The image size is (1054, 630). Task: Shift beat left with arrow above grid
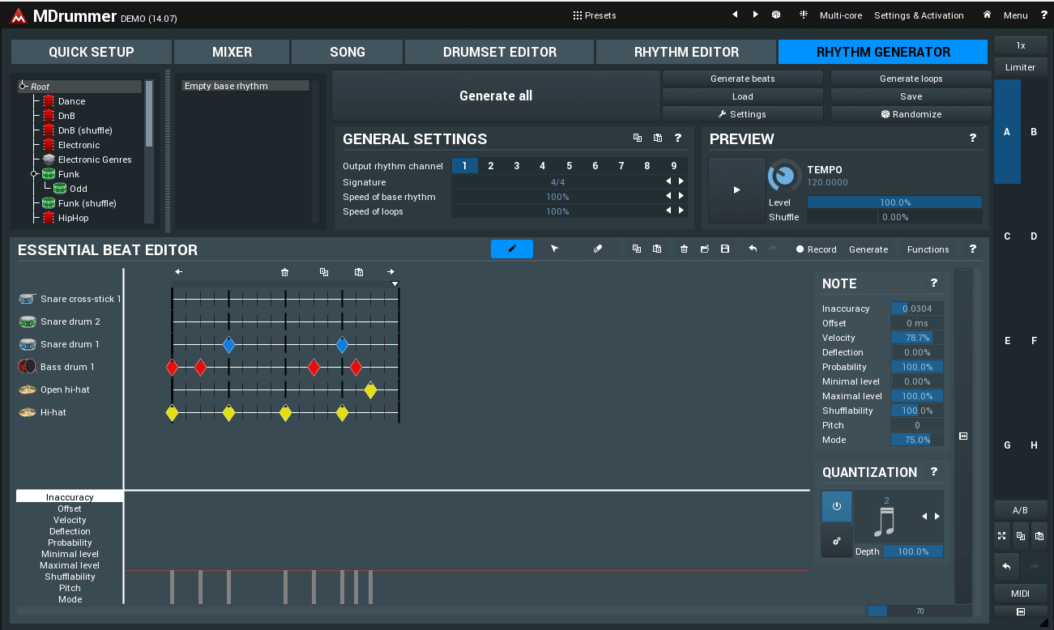click(178, 272)
